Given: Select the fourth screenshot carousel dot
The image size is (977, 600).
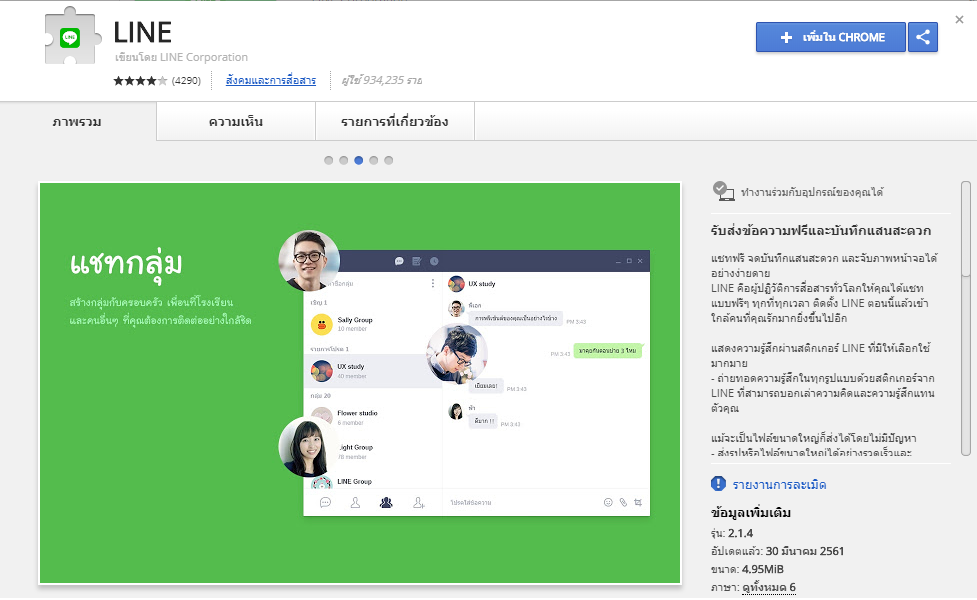Looking at the screenshot, I should [x=373, y=160].
